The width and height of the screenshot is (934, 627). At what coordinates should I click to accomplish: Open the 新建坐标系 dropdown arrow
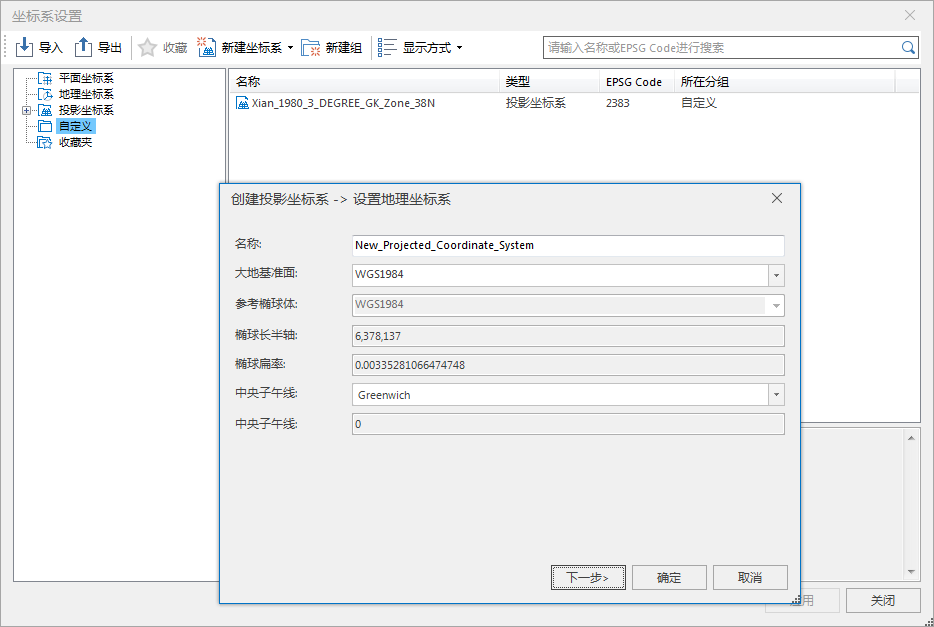290,48
